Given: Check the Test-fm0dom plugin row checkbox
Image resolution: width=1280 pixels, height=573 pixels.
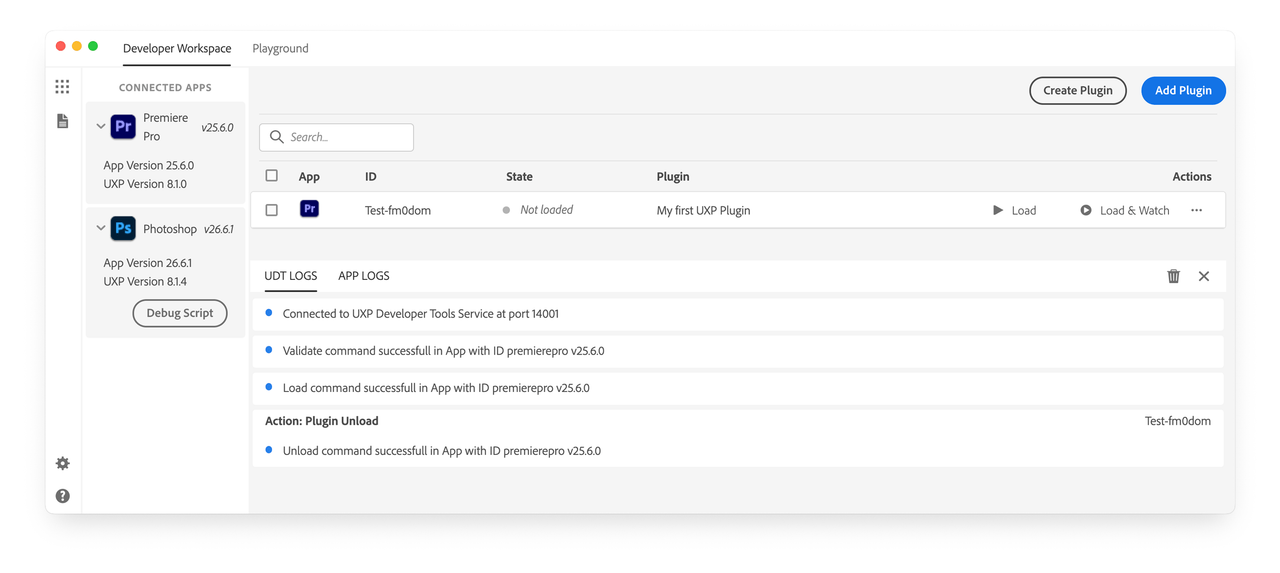Looking at the screenshot, I should (x=271, y=210).
